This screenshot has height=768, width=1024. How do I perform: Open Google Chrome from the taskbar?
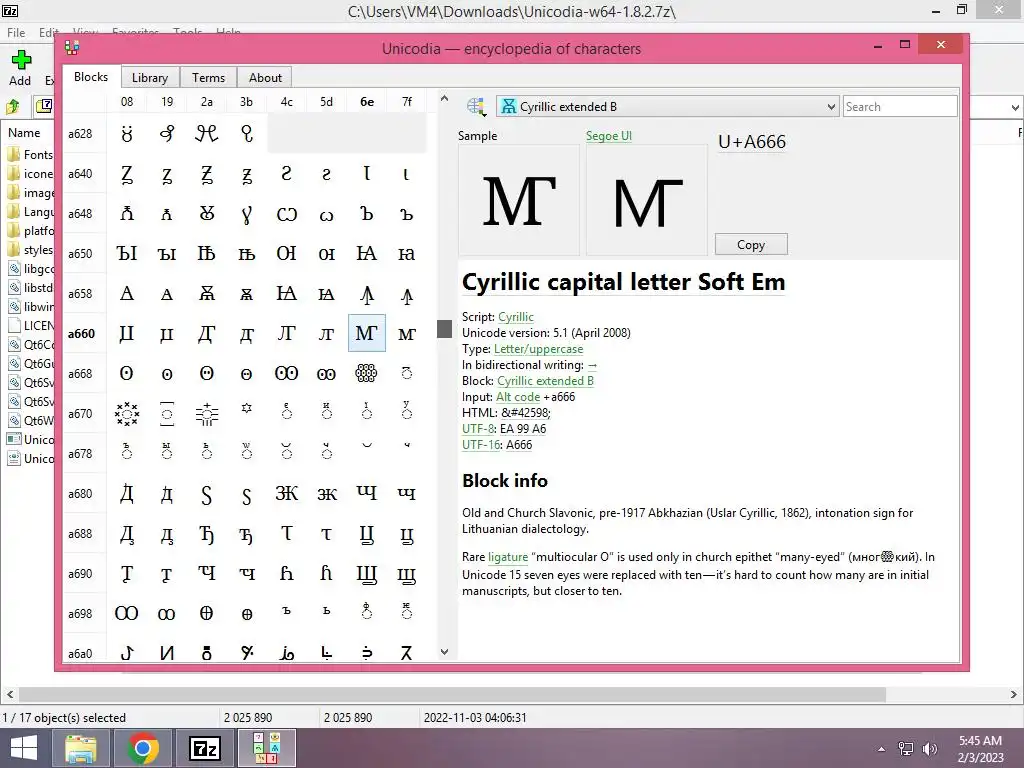click(142, 748)
